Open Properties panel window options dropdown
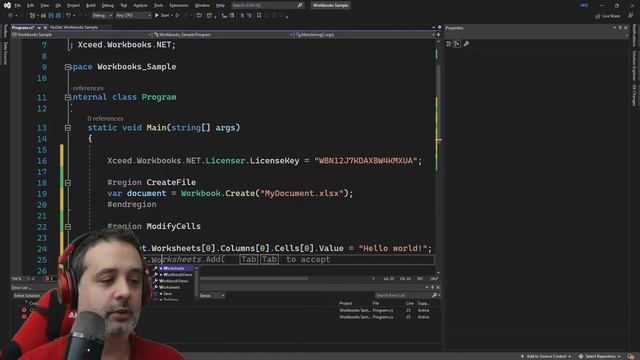 pos(614,28)
